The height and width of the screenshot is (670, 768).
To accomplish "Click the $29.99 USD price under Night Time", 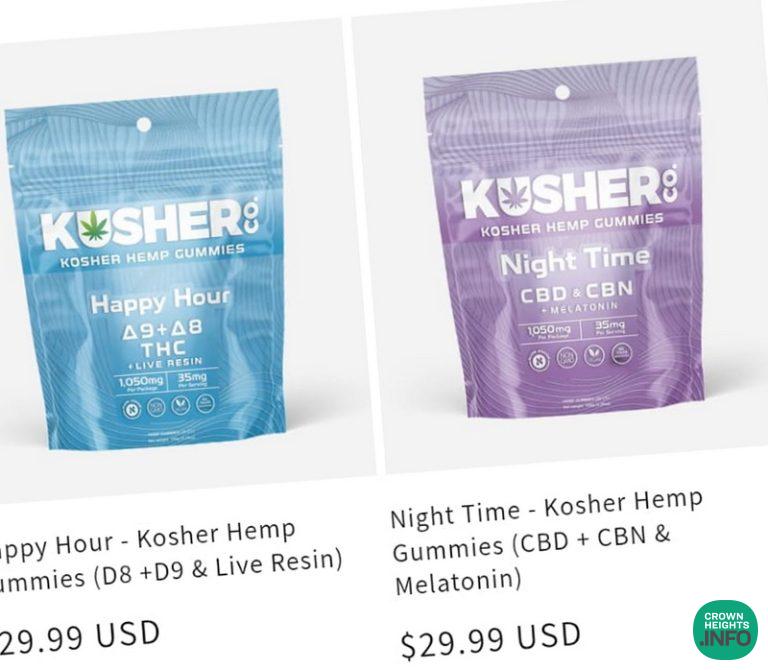I will pyautogui.click(x=490, y=639).
